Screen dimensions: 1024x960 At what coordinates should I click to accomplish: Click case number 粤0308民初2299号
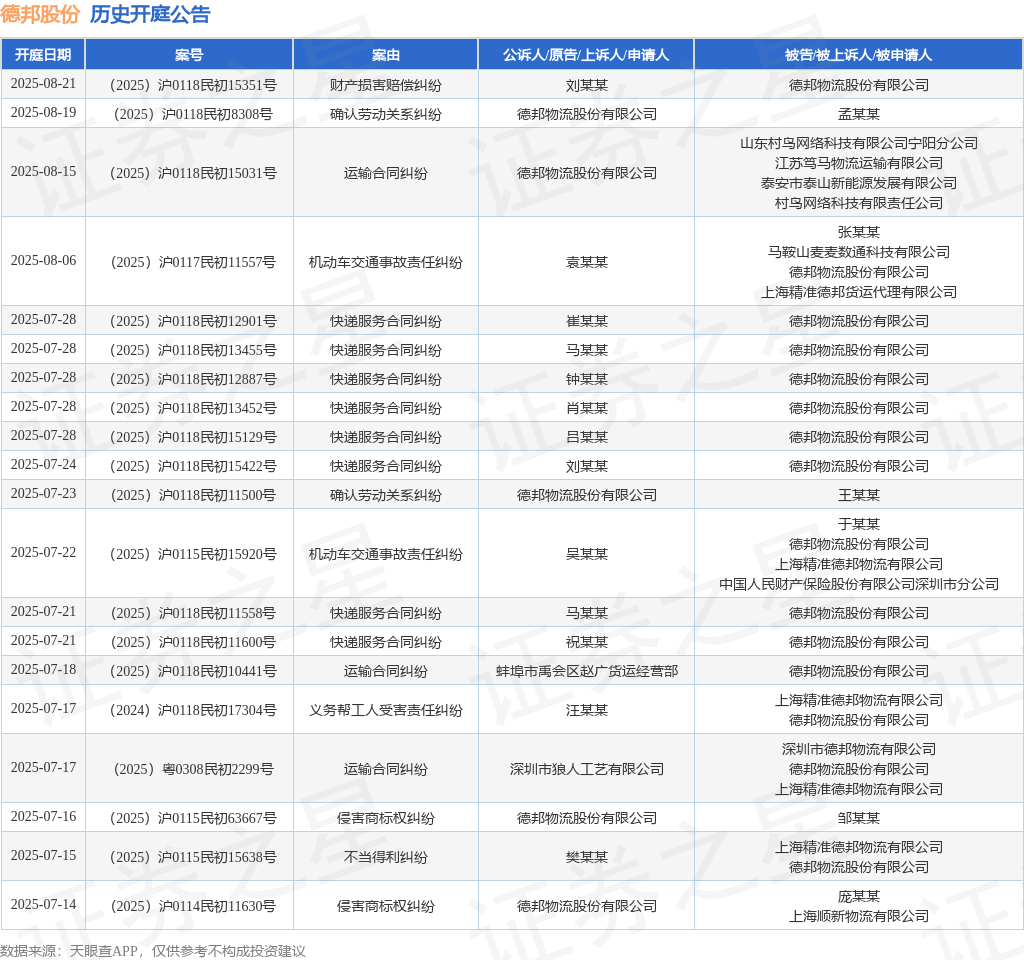193,769
